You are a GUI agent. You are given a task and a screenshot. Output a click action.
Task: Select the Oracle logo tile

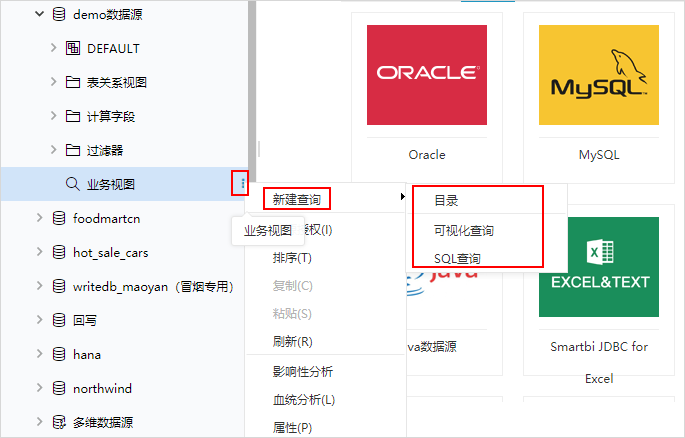tap(427, 75)
